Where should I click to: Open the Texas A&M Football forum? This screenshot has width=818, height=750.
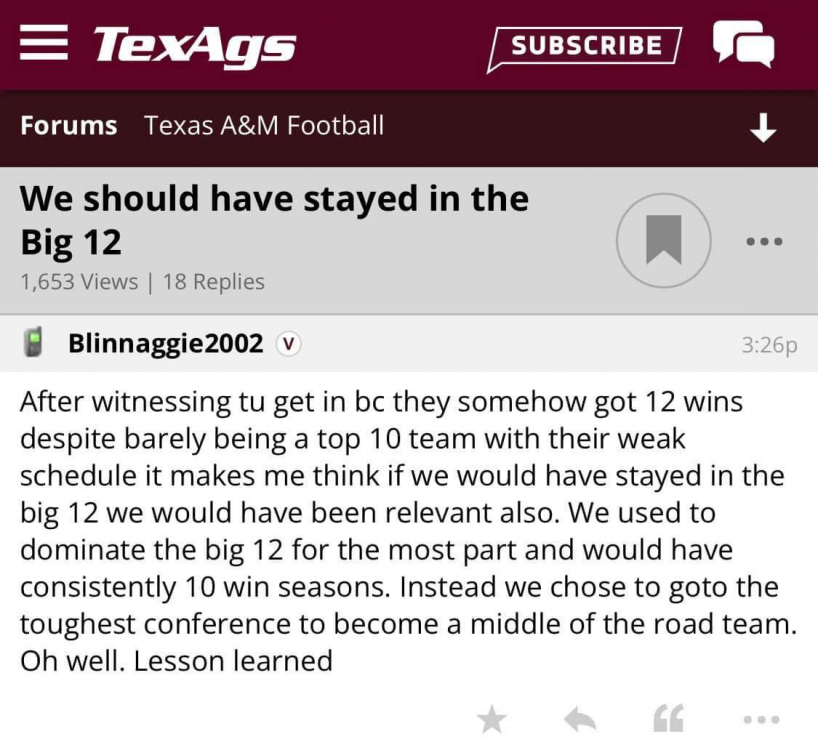[x=264, y=126]
